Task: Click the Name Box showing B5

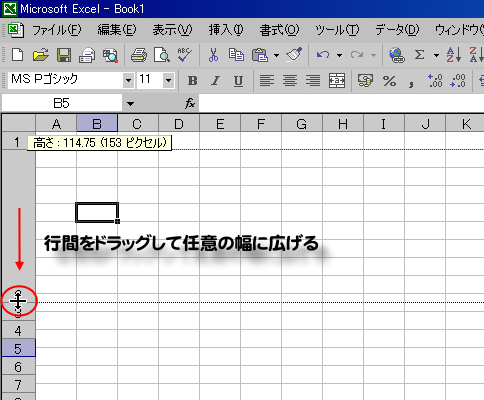Action: [62, 103]
